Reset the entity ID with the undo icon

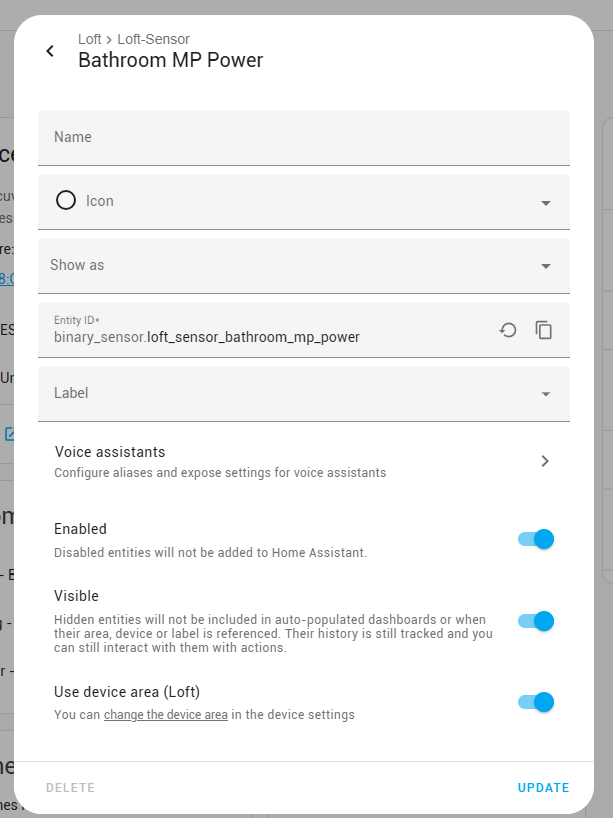click(x=507, y=329)
